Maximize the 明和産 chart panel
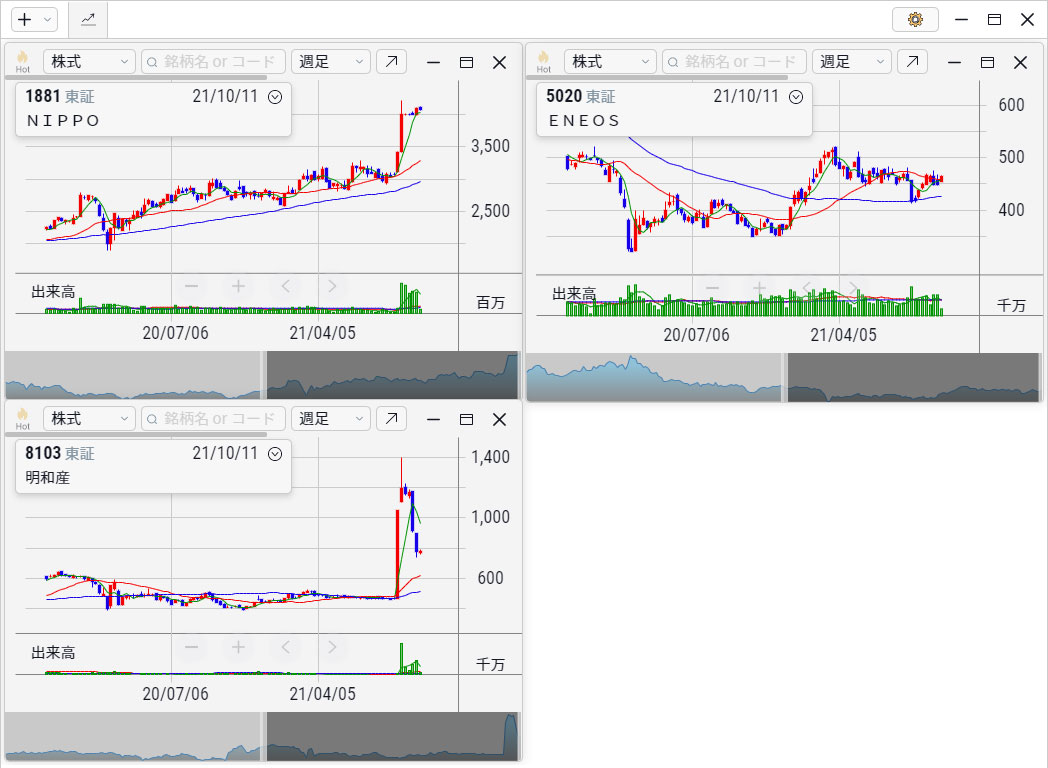 (467, 419)
